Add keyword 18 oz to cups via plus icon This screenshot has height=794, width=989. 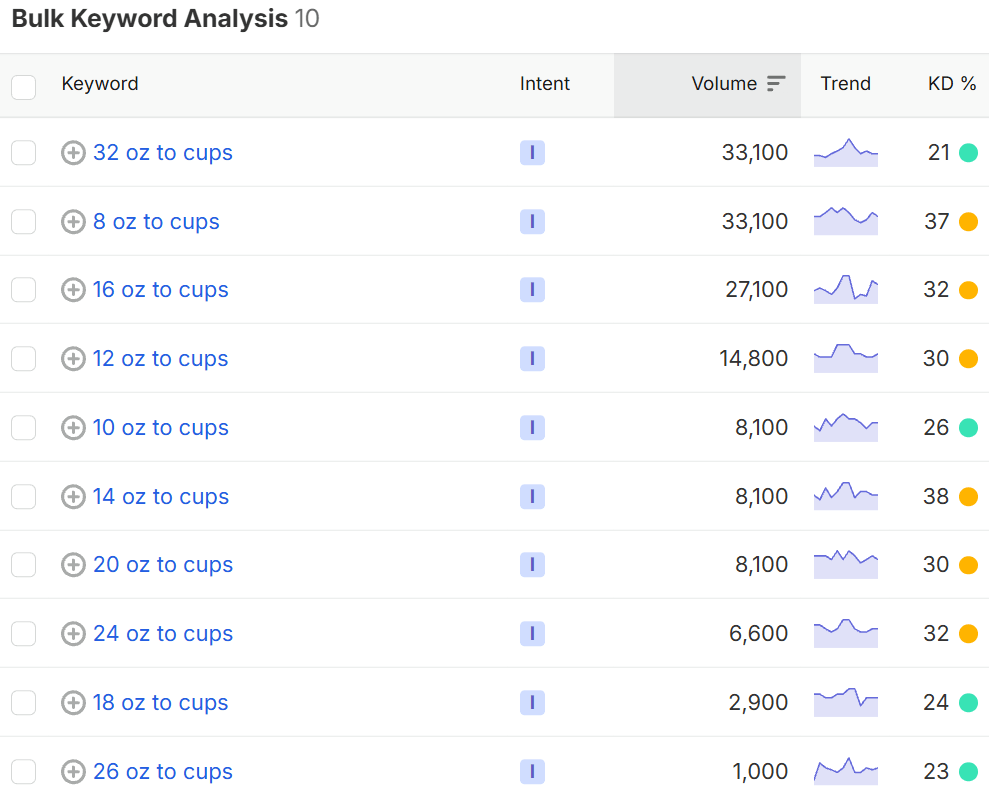pos(73,703)
